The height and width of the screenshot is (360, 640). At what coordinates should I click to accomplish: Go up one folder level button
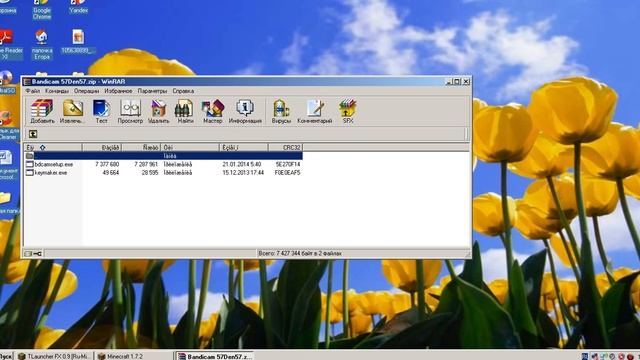[x=33, y=134]
